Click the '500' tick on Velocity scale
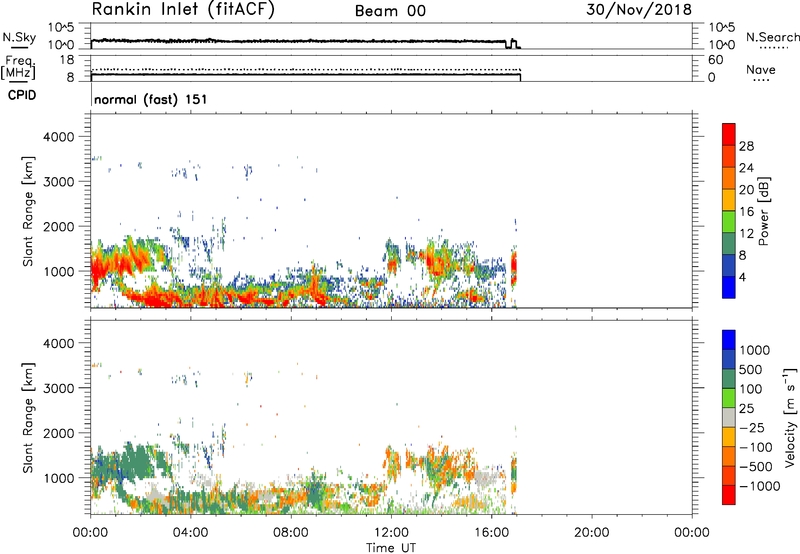This screenshot has width=800, height=554. tap(751, 370)
